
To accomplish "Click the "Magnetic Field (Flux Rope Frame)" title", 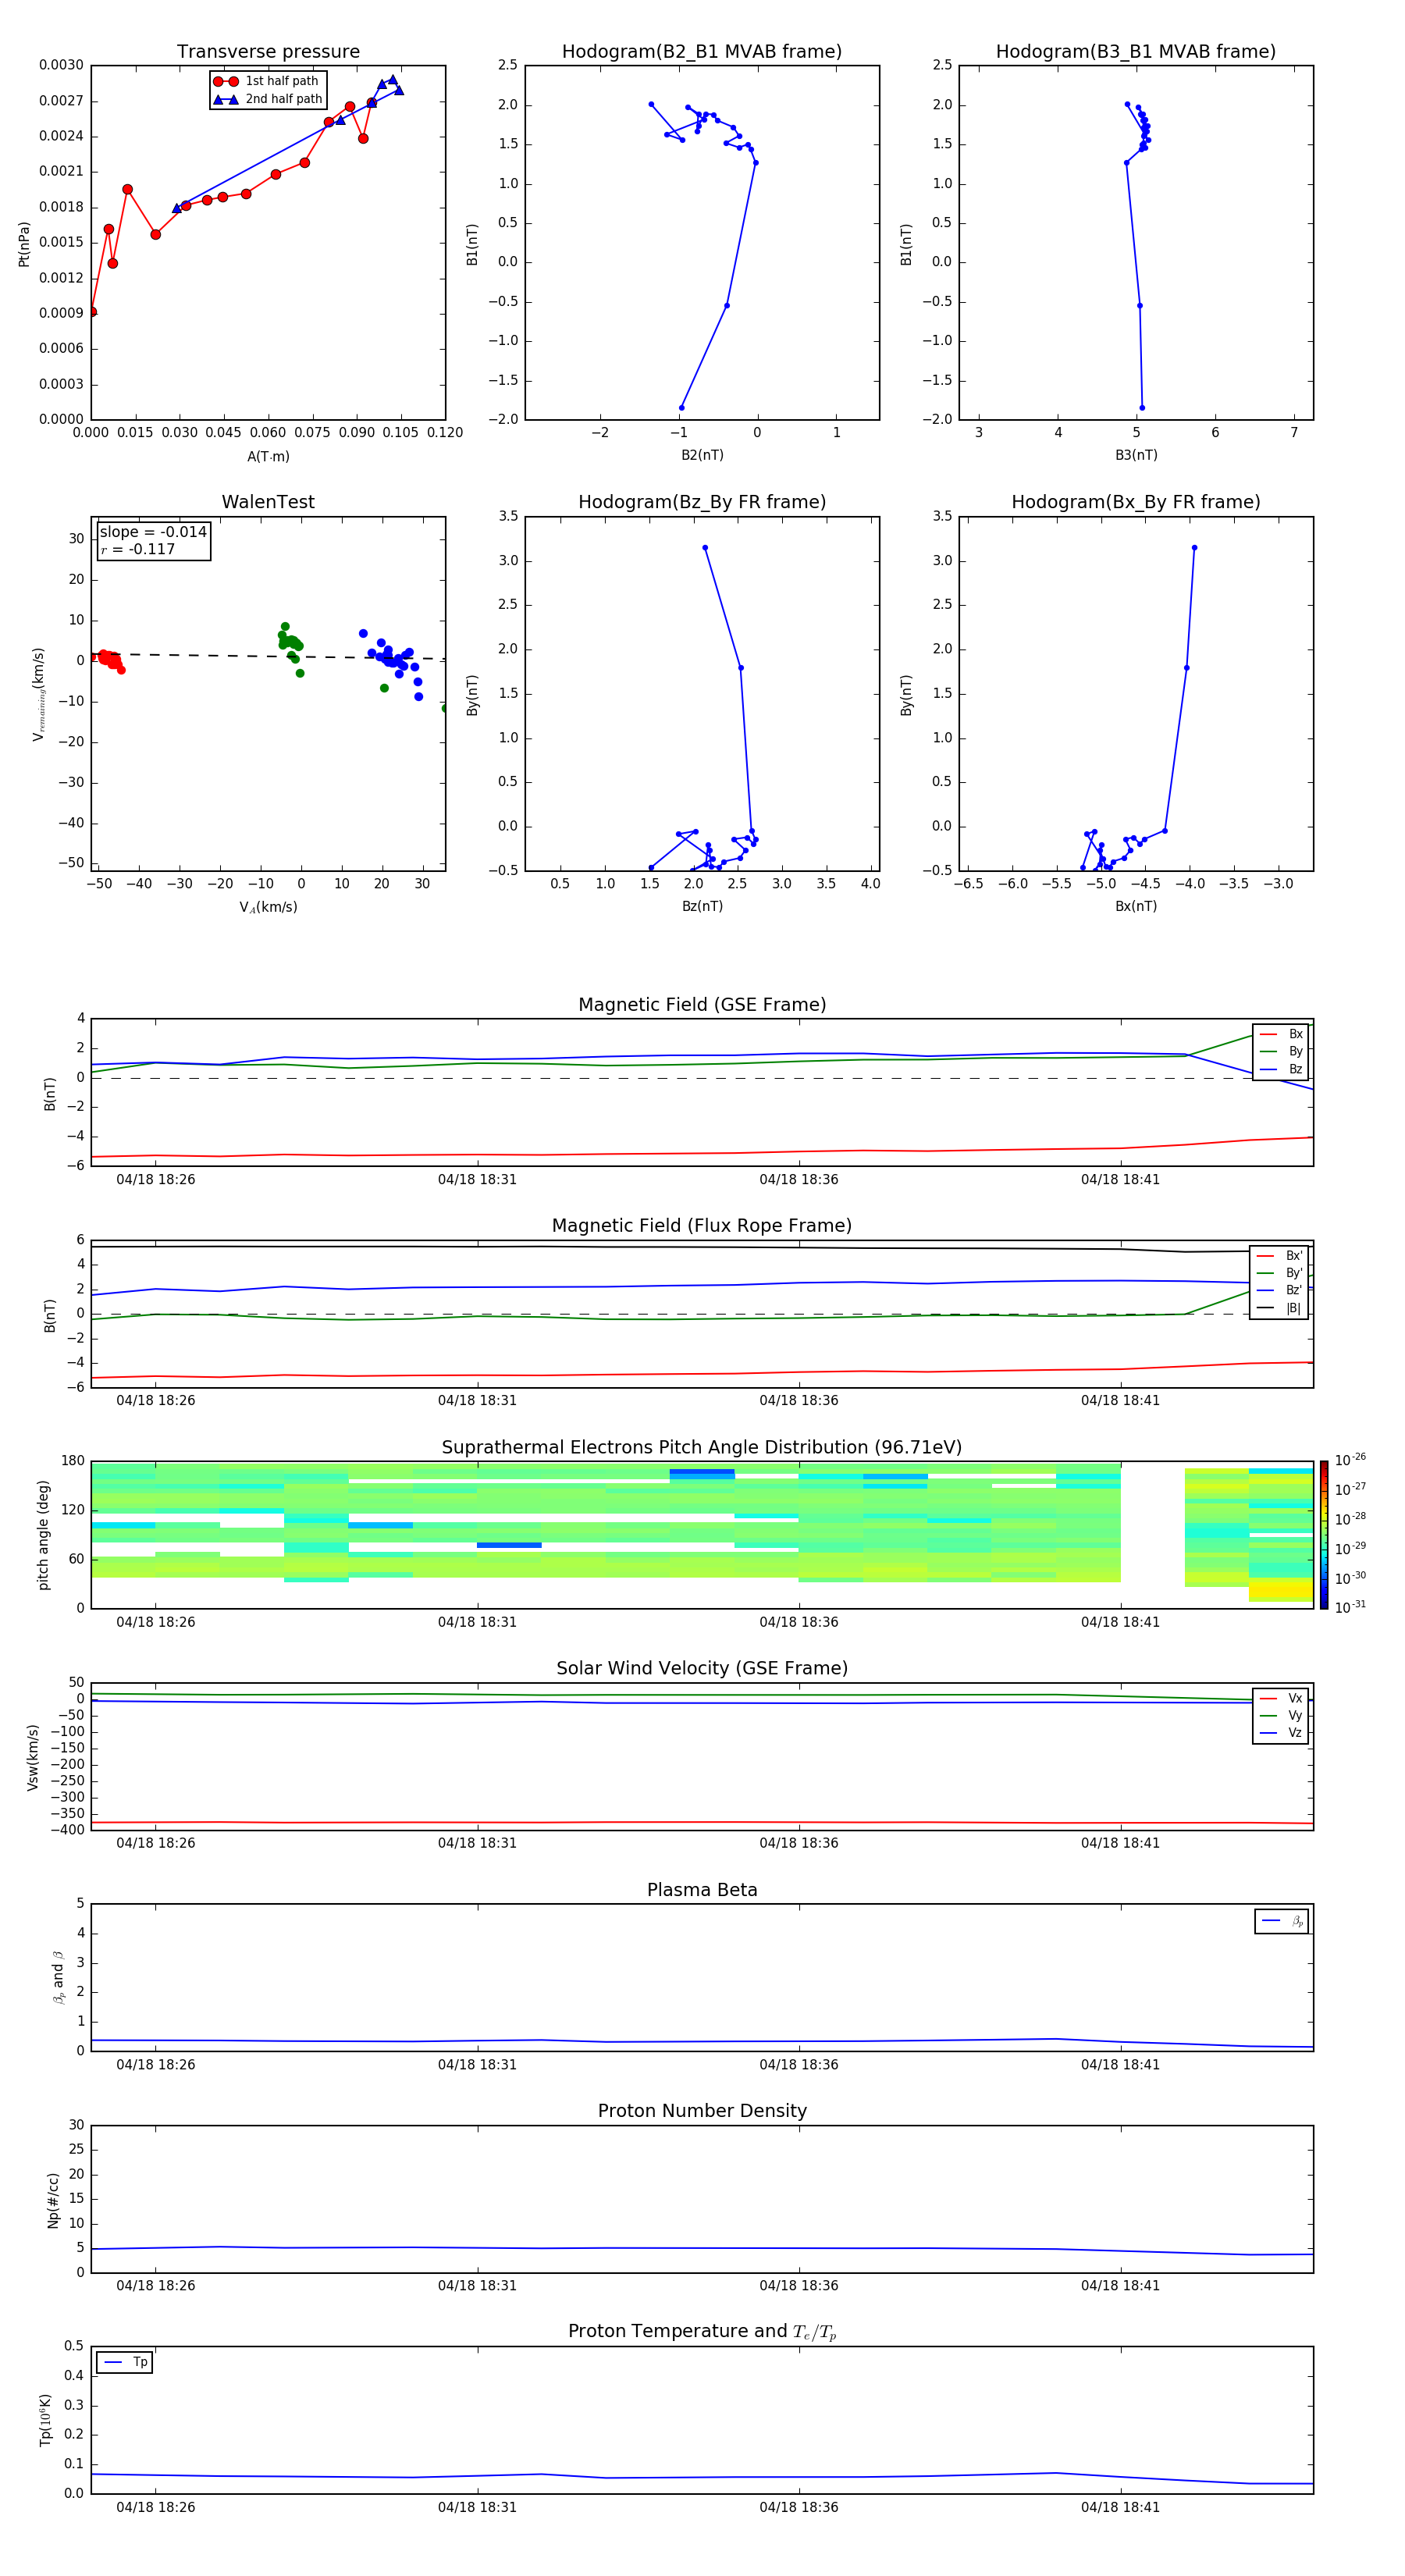I will 702,1226.
